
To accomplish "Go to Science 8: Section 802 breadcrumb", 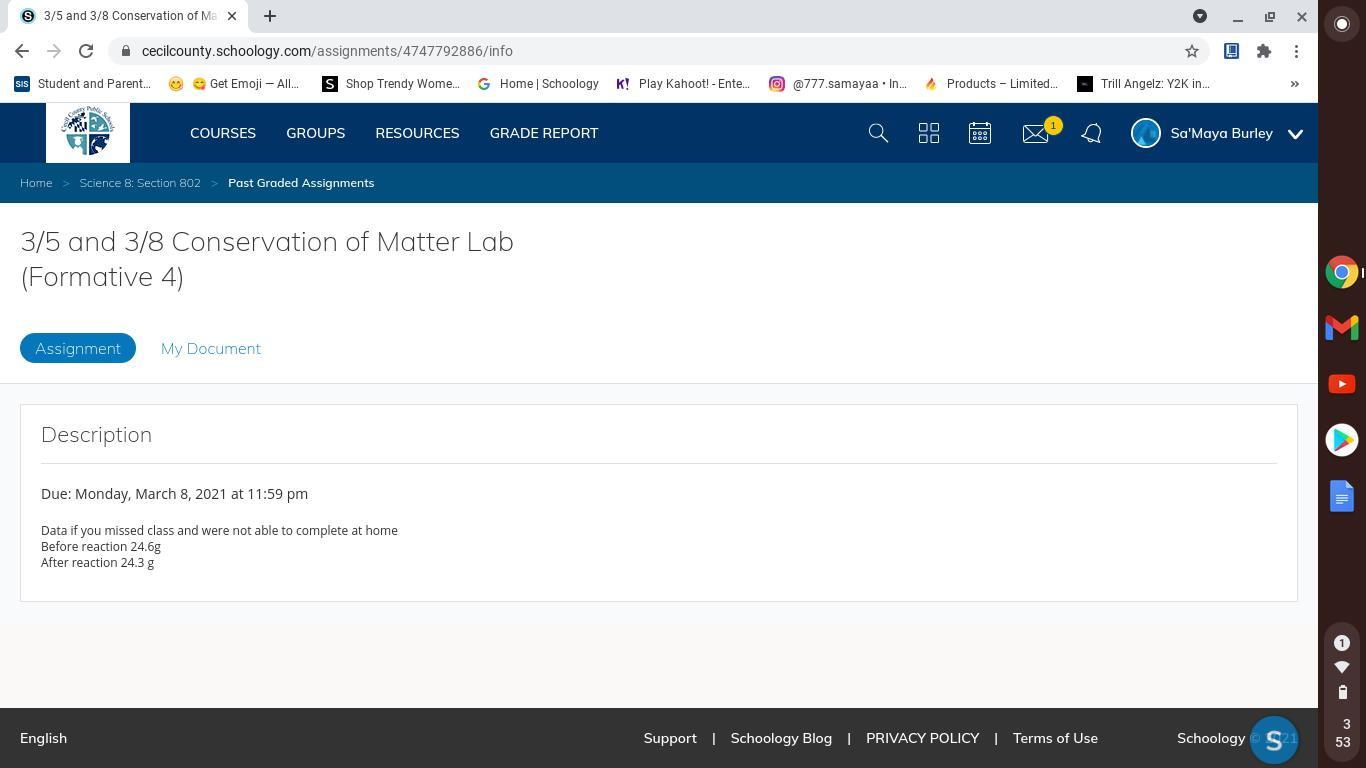I will point(140,183).
